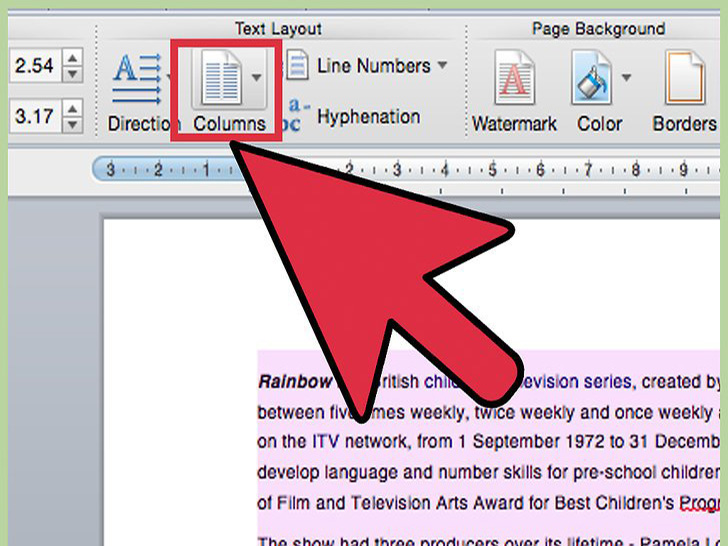
Task: Decrease the 2.54 margin value
Action: point(72,73)
